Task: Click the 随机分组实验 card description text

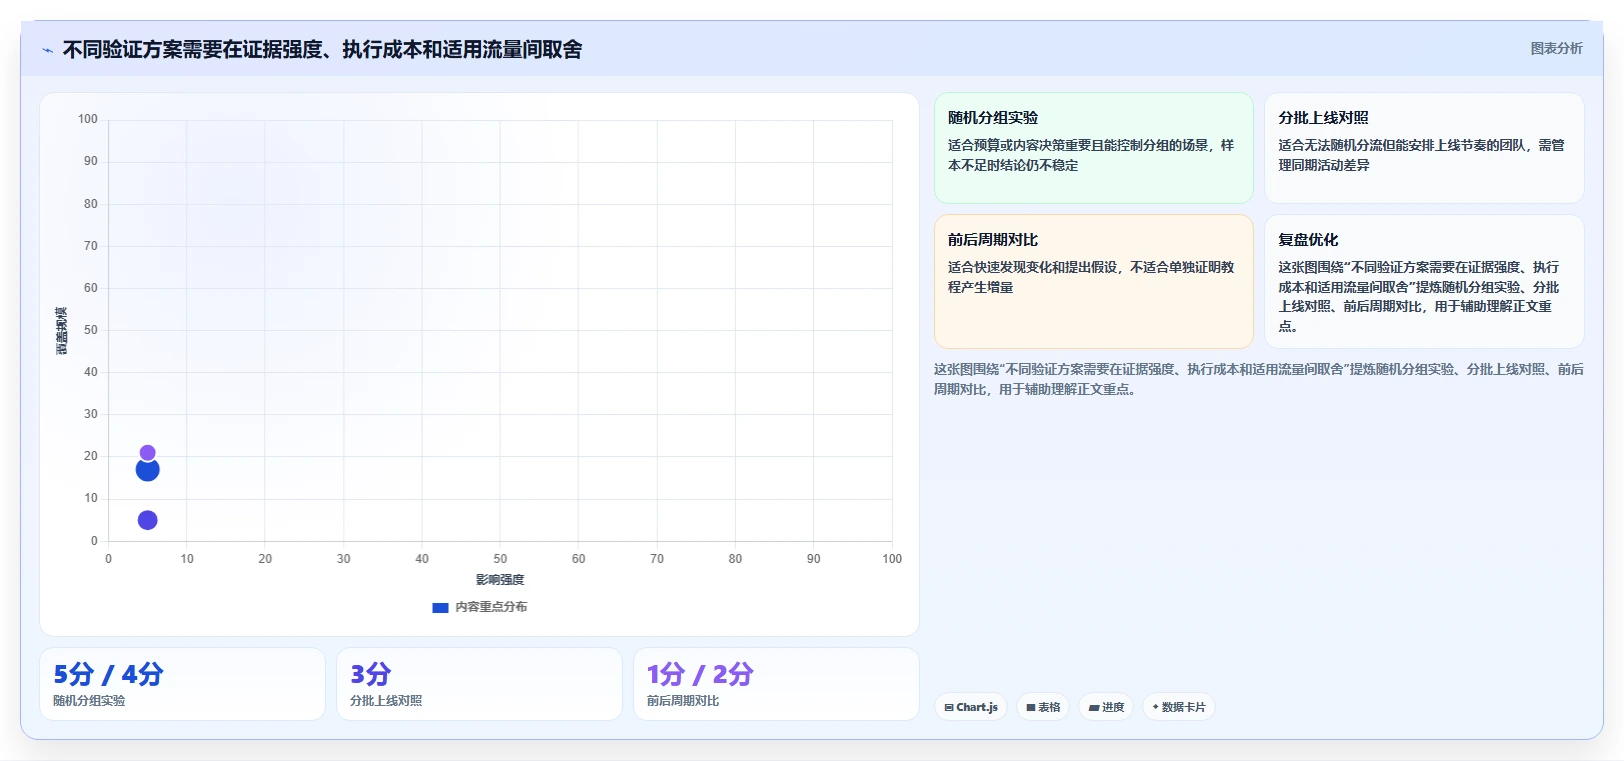Action: click(1091, 155)
